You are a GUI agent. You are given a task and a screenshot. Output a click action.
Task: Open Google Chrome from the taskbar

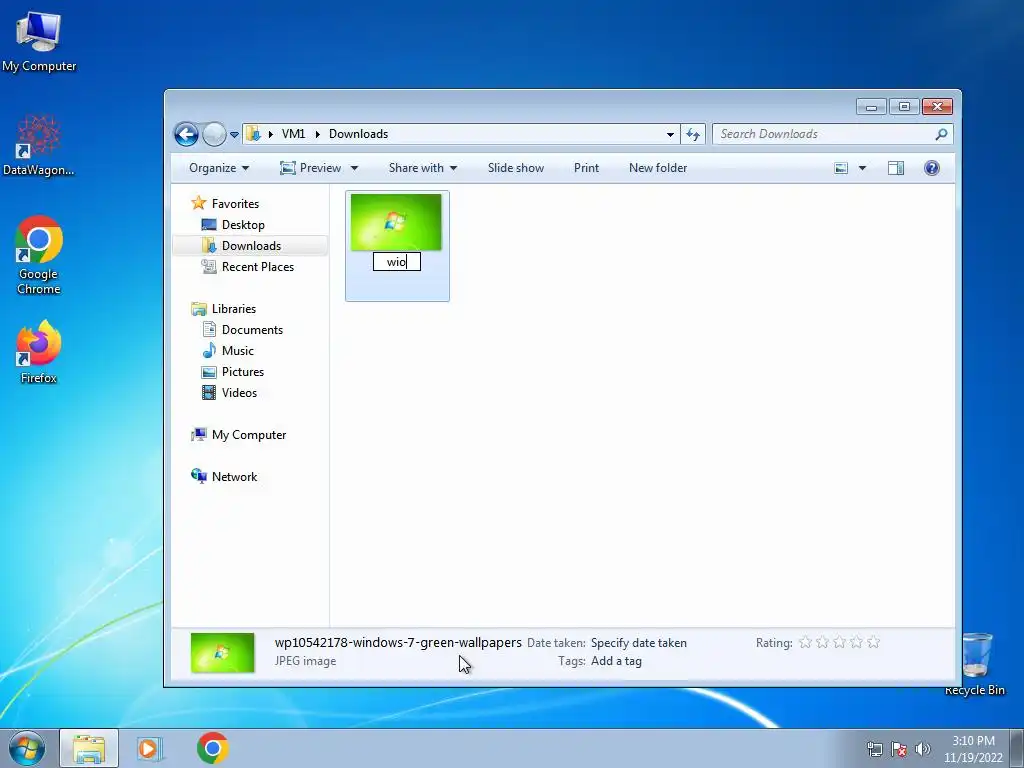pos(212,748)
